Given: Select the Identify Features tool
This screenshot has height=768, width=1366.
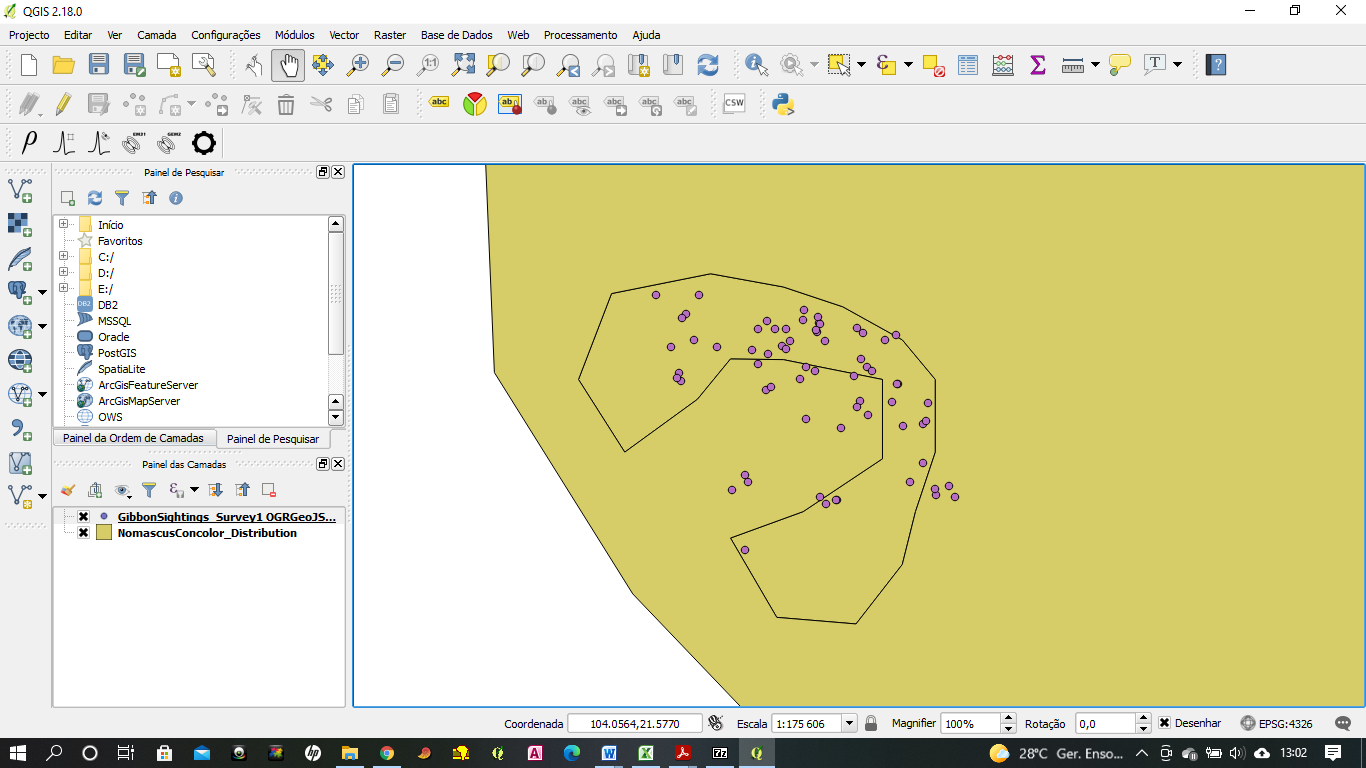Looking at the screenshot, I should click(757, 65).
